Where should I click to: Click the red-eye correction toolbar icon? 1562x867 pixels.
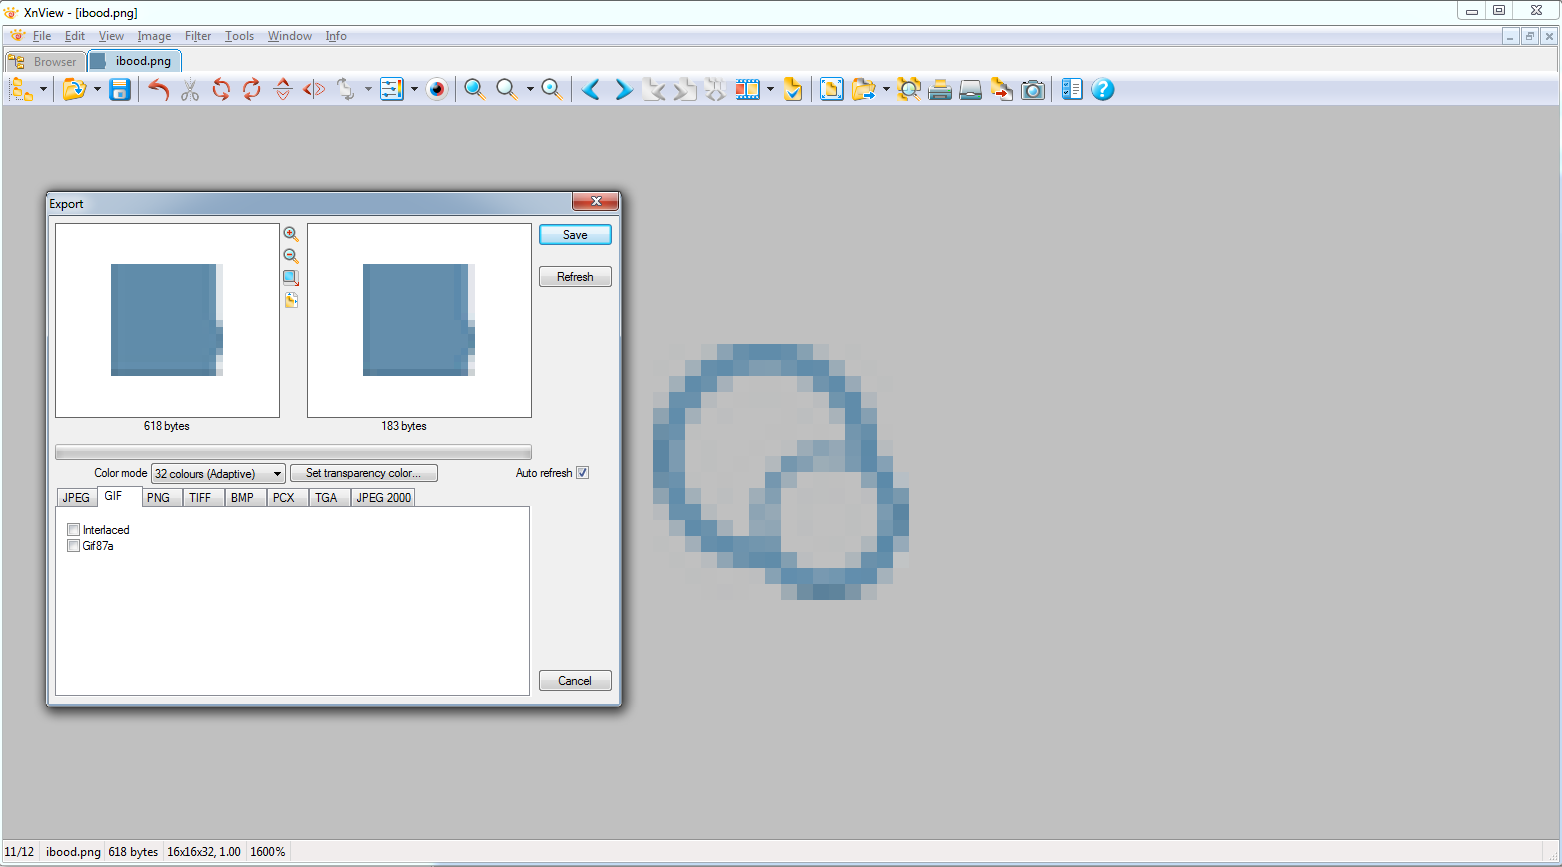[x=437, y=90]
